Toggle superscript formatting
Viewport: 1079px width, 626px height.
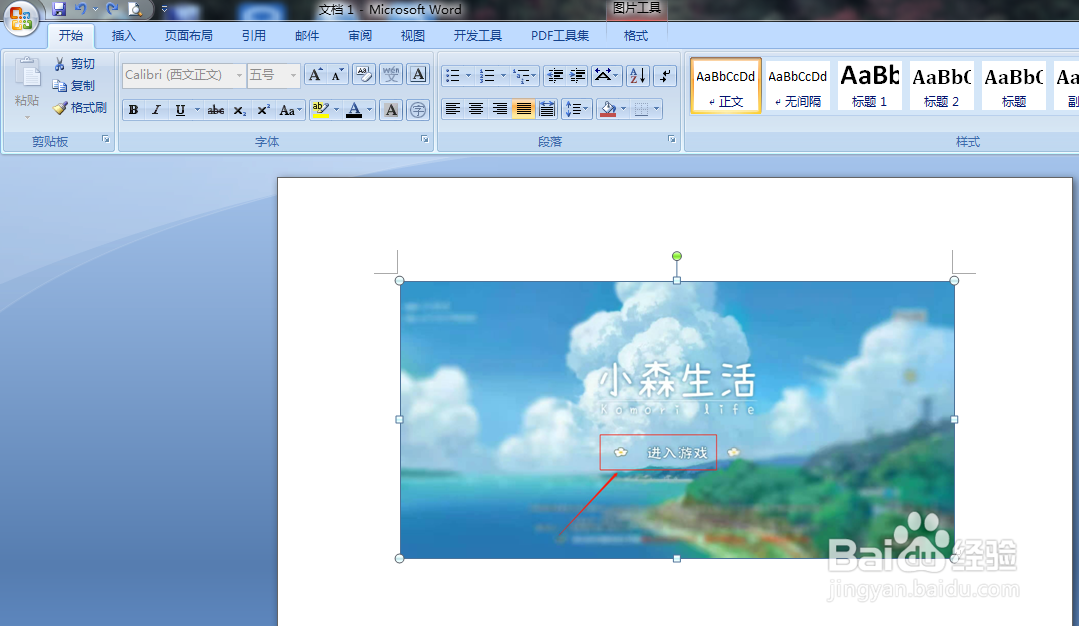[263, 110]
